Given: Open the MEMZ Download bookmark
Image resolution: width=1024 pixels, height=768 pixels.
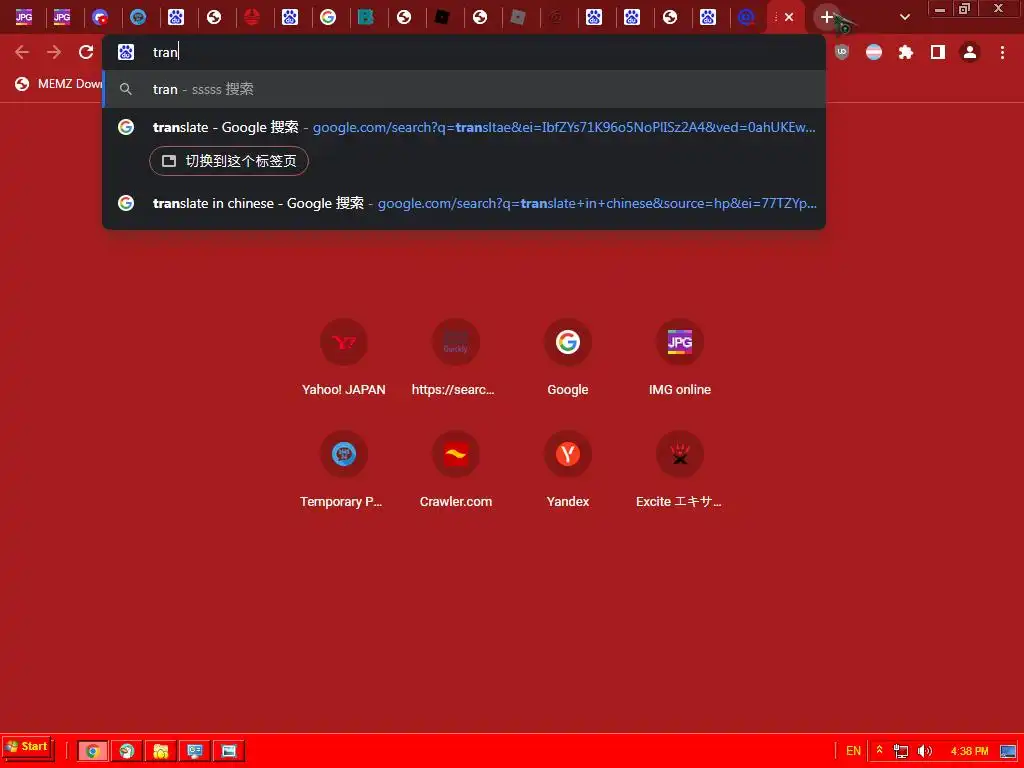Looking at the screenshot, I should pyautogui.click(x=59, y=84).
